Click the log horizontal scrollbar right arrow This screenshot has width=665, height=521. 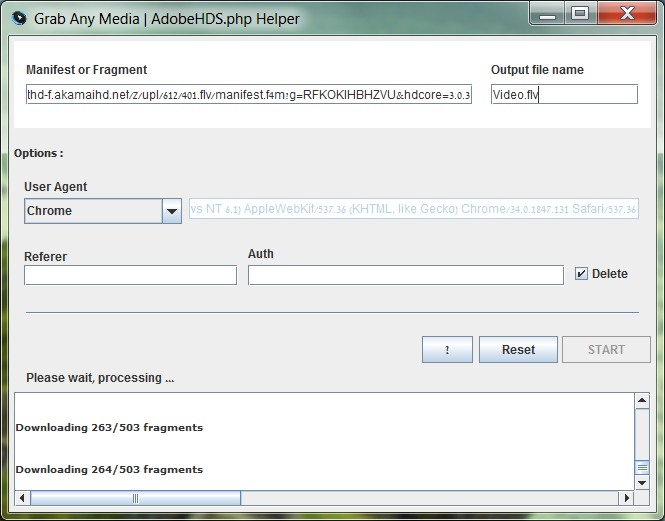click(x=626, y=498)
